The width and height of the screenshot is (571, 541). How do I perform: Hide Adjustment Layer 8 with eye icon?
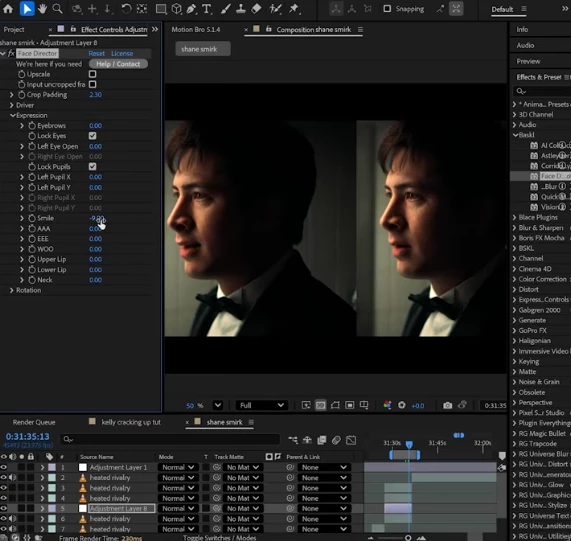[x=4, y=508]
